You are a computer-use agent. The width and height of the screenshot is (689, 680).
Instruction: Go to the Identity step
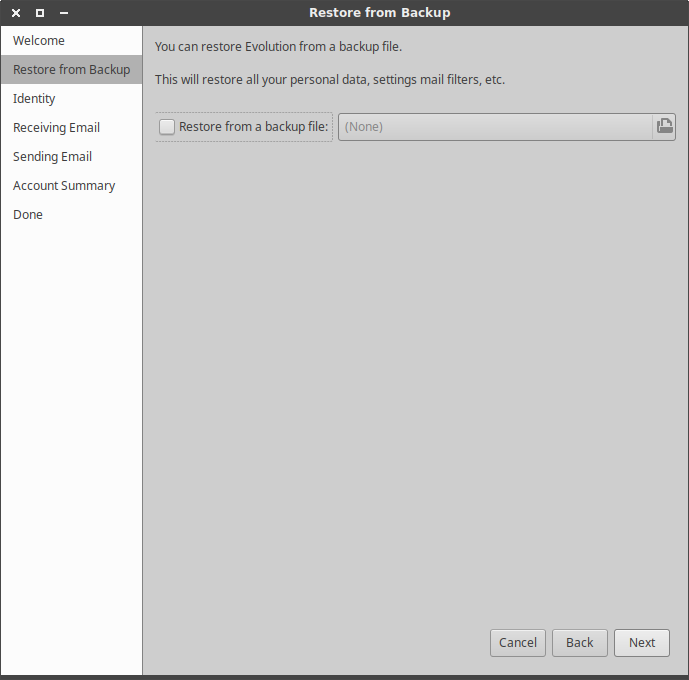34,99
